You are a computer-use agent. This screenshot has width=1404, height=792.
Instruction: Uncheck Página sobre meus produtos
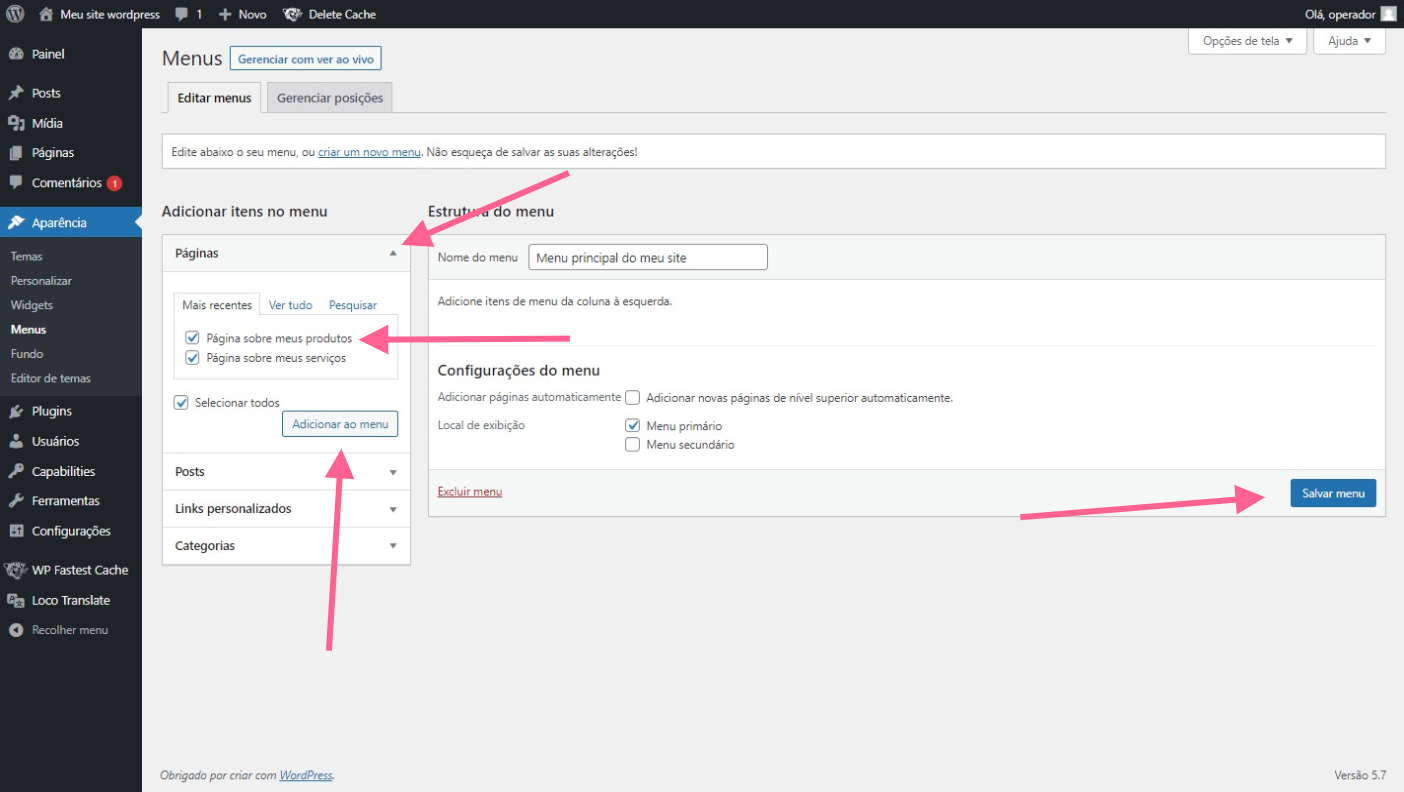(193, 338)
